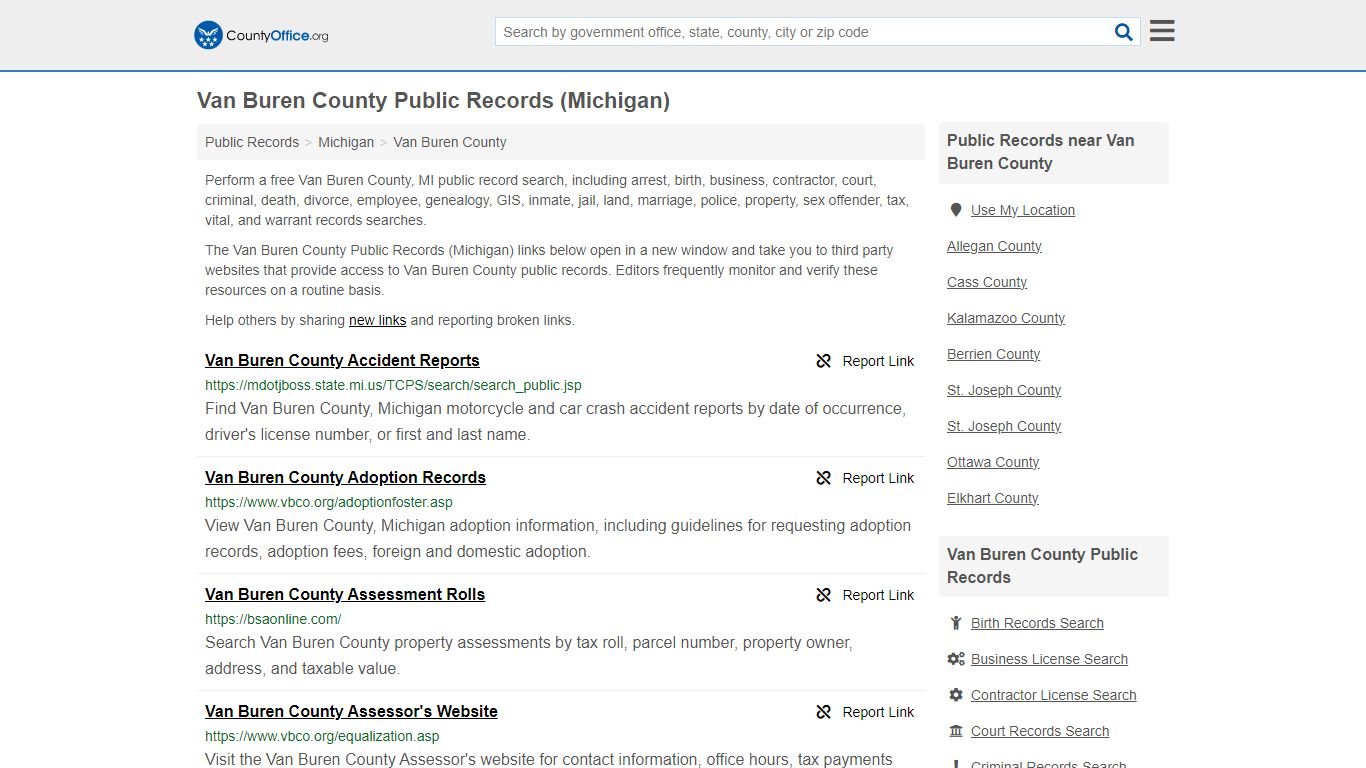Image resolution: width=1366 pixels, height=768 pixels.
Task: Open the second St. Joseph County link
Action: [x=1004, y=426]
